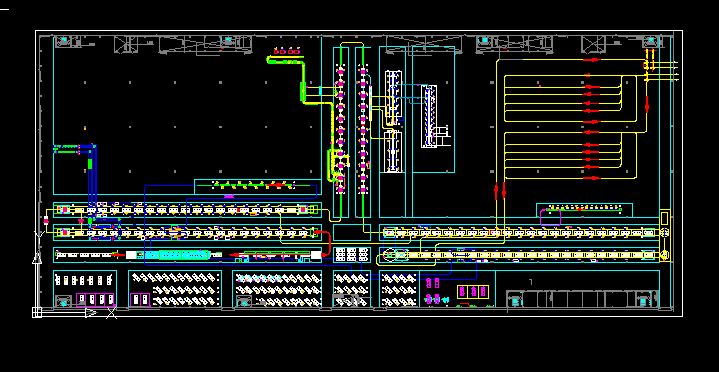Select the red vertical arrow on far-right yellow line
The image size is (719, 372).
click(647, 105)
